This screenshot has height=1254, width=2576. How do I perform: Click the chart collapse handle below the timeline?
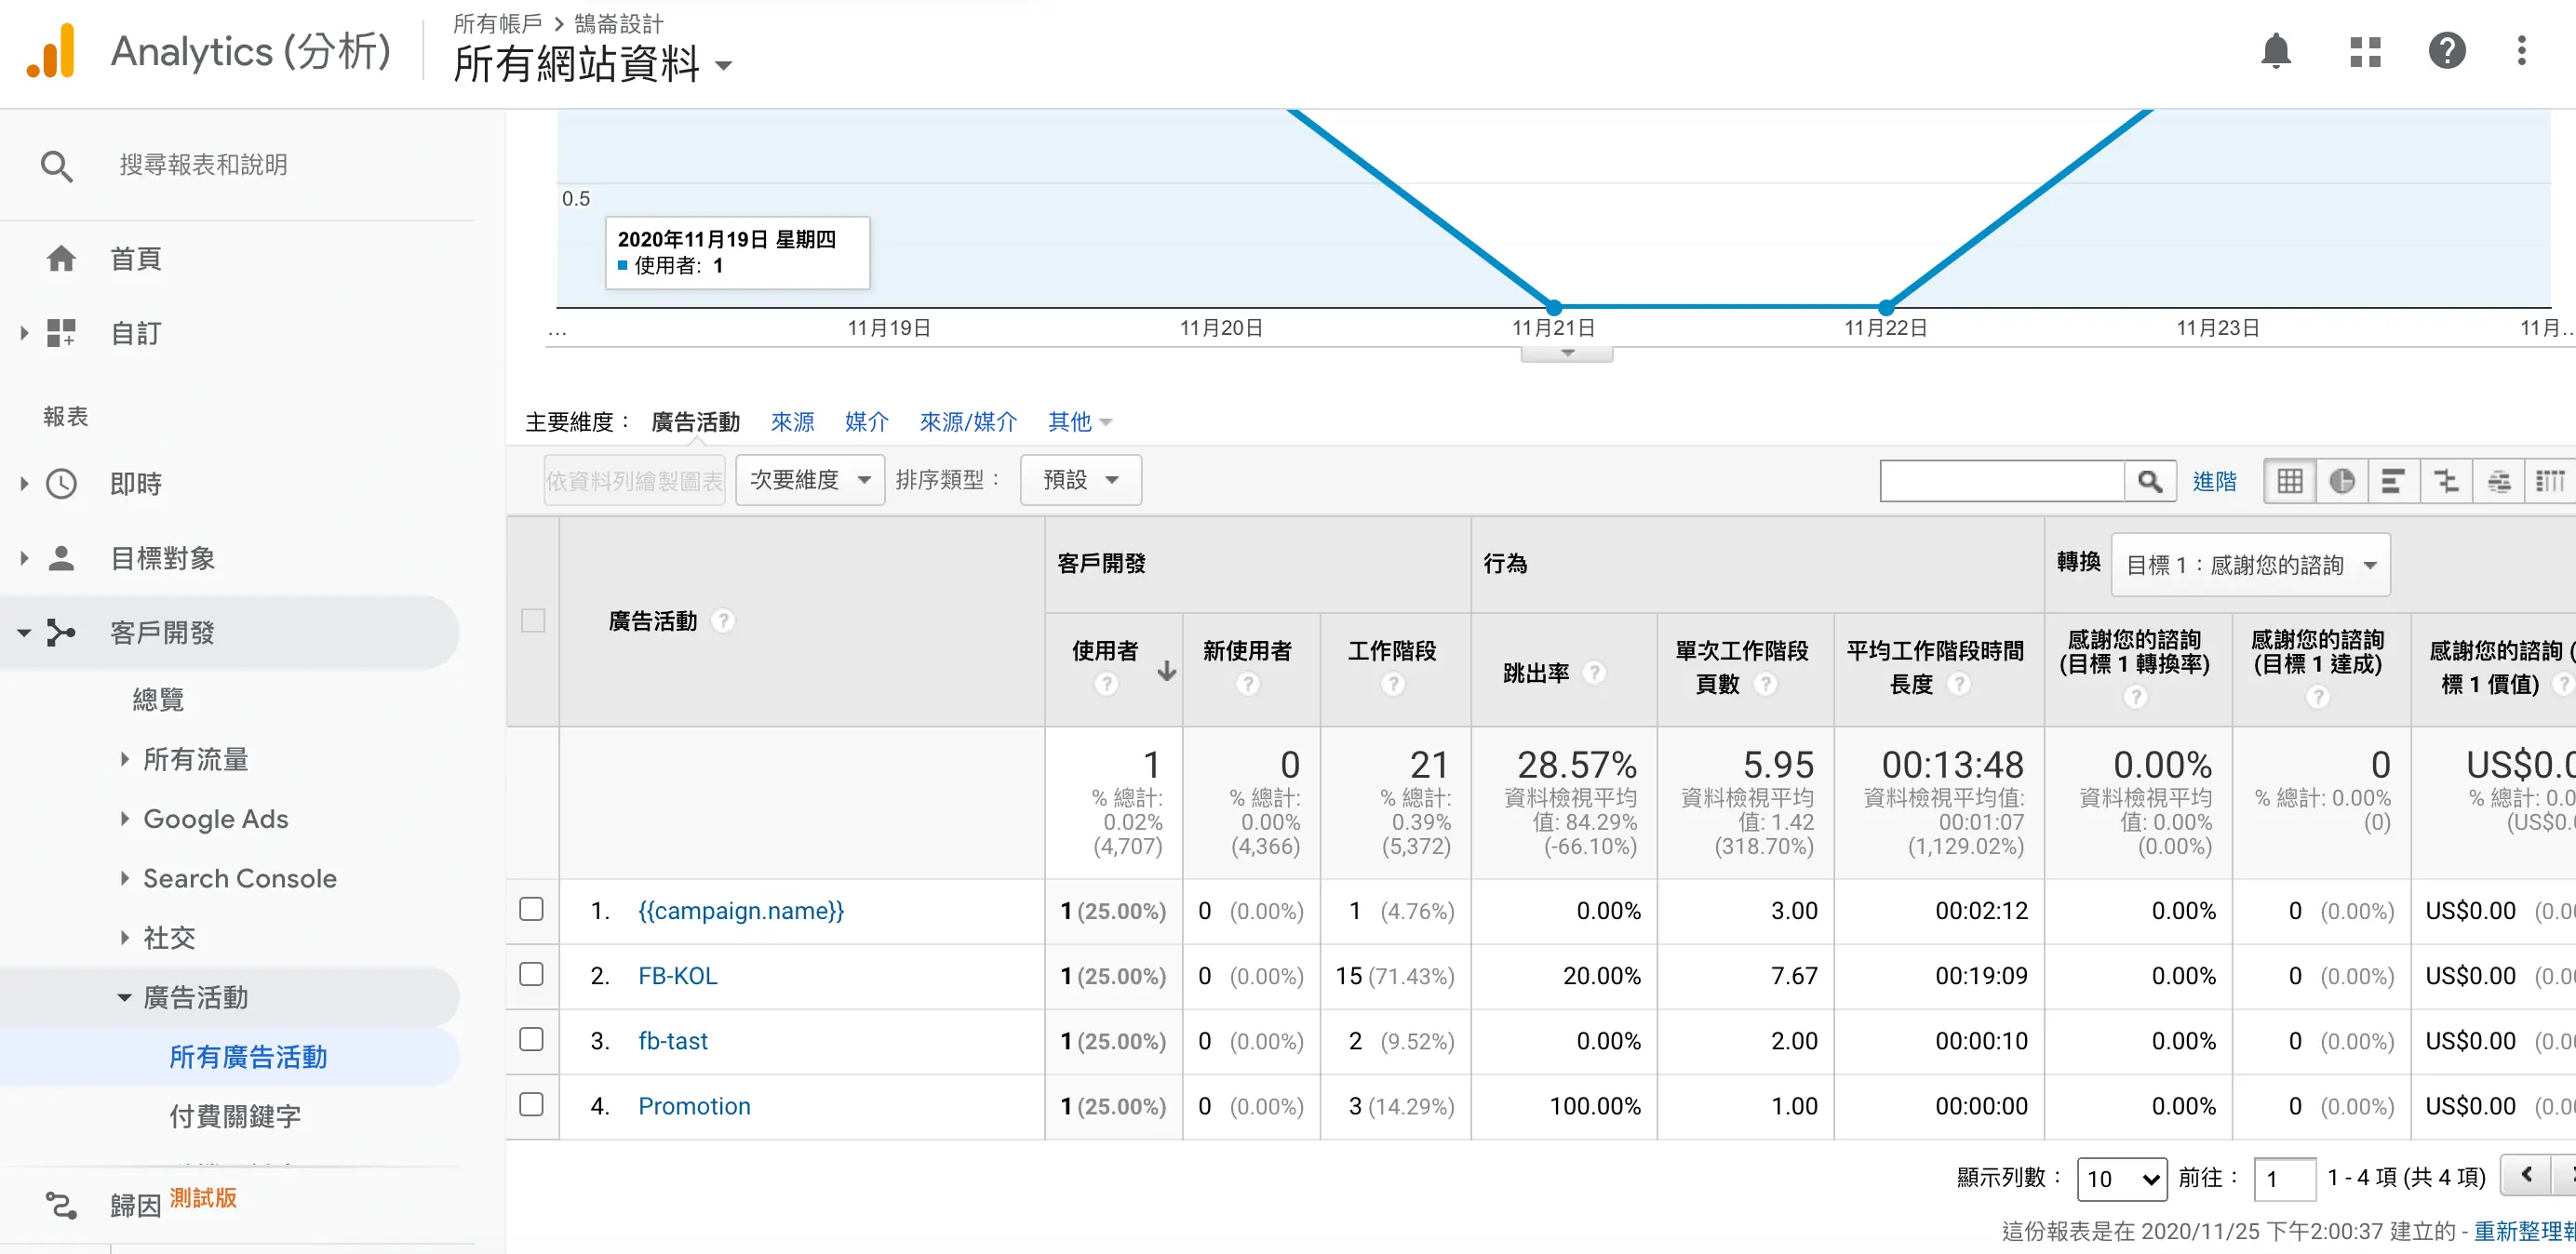tap(1566, 354)
